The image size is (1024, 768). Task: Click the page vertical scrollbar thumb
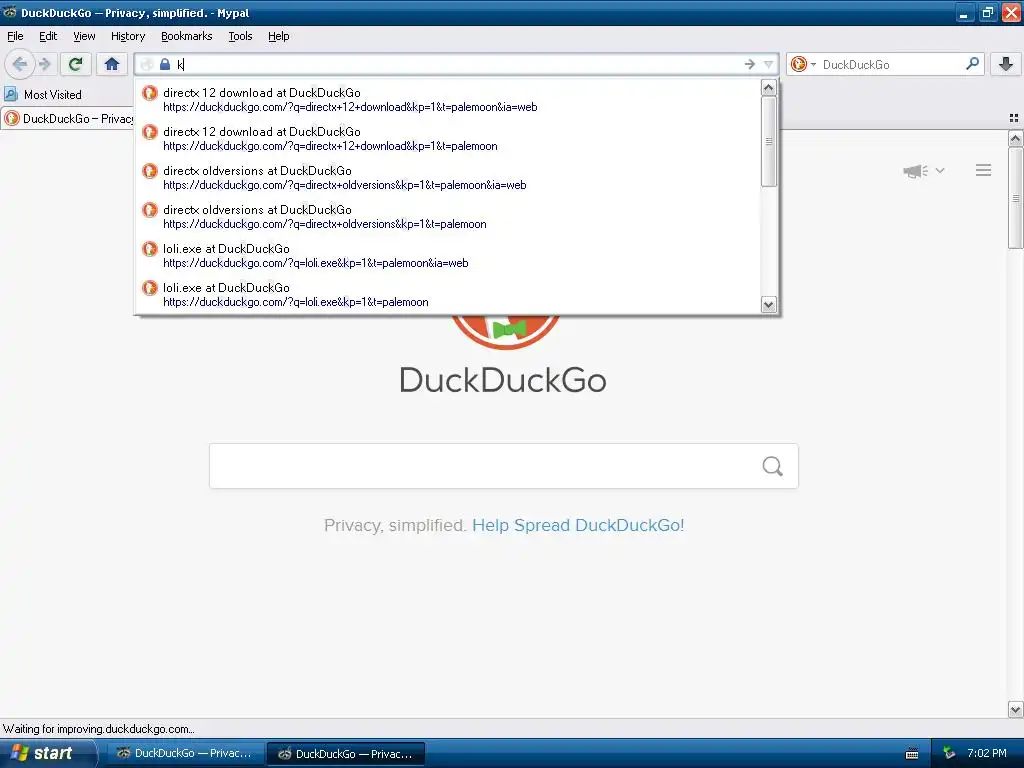tap(1016, 198)
